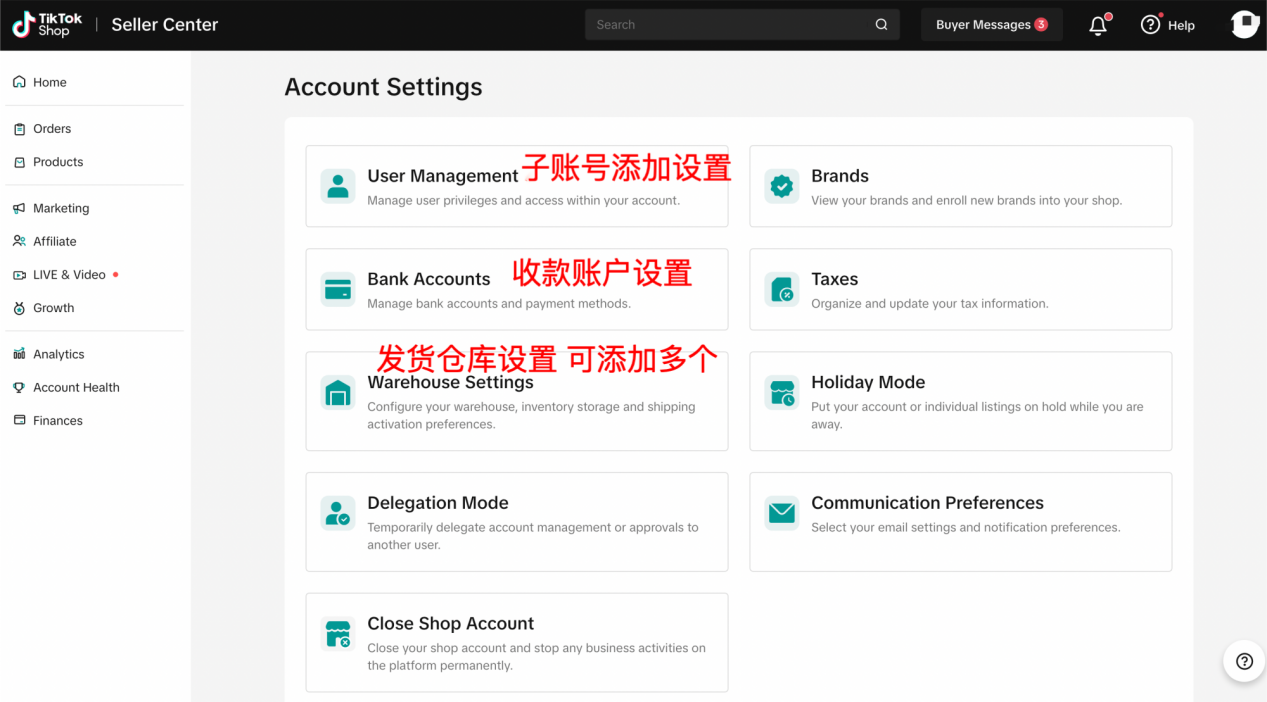
Task: Click the Close Shop Account icon
Action: pyautogui.click(x=338, y=634)
